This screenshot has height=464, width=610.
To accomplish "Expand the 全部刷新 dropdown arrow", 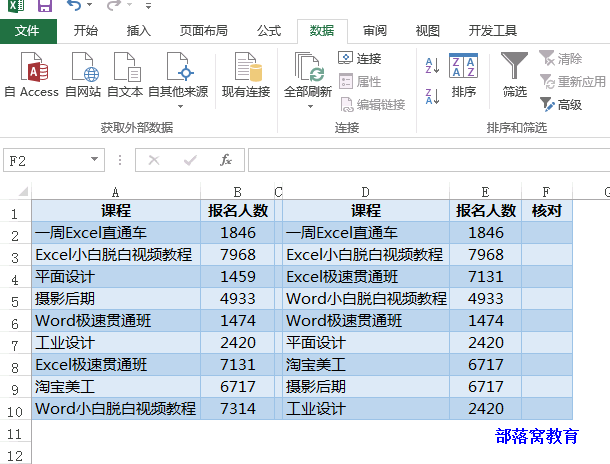I will [310, 107].
